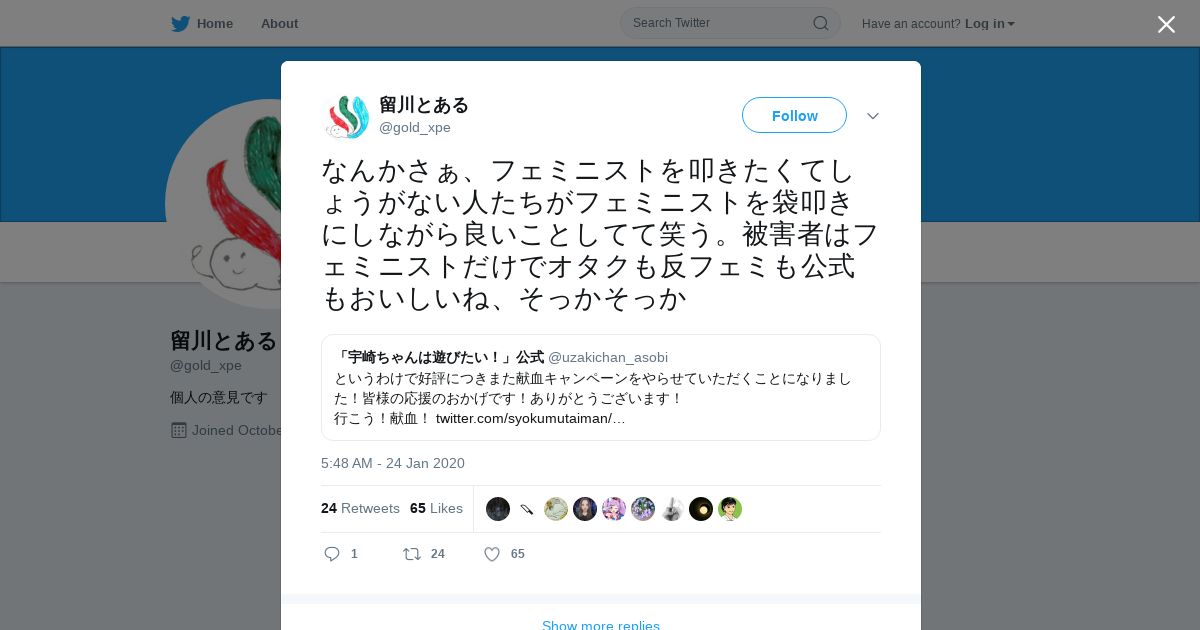This screenshot has width=1200, height=630.
Task: Click the reply speech bubble icon
Action: tap(332, 554)
